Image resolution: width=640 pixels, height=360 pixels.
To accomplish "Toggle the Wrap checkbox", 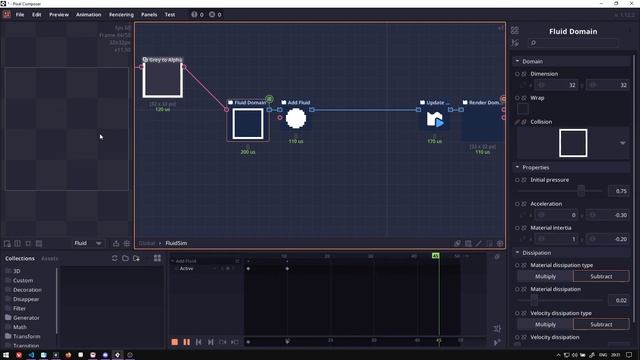I will 523,109.
